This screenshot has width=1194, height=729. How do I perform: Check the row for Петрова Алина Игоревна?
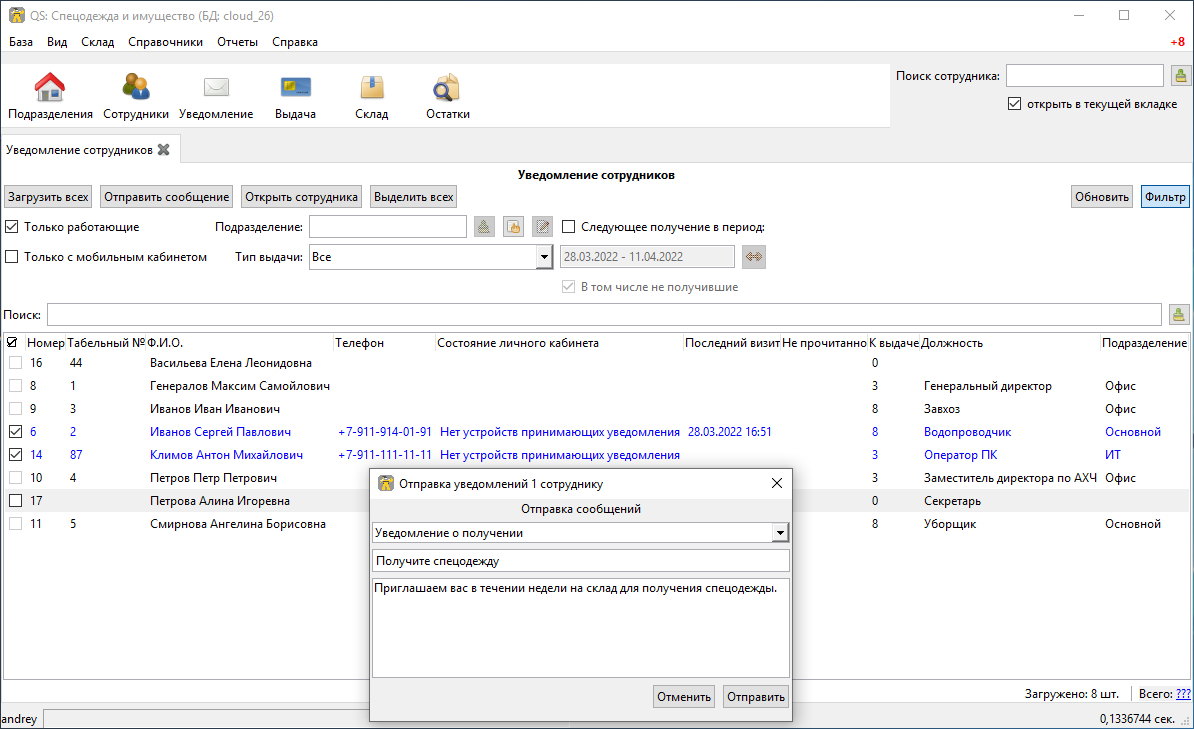coord(15,500)
